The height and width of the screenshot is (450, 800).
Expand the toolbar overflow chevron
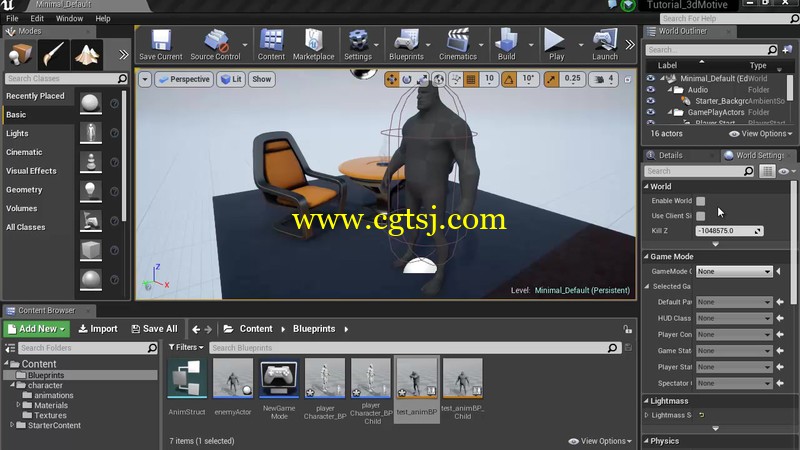(630, 44)
